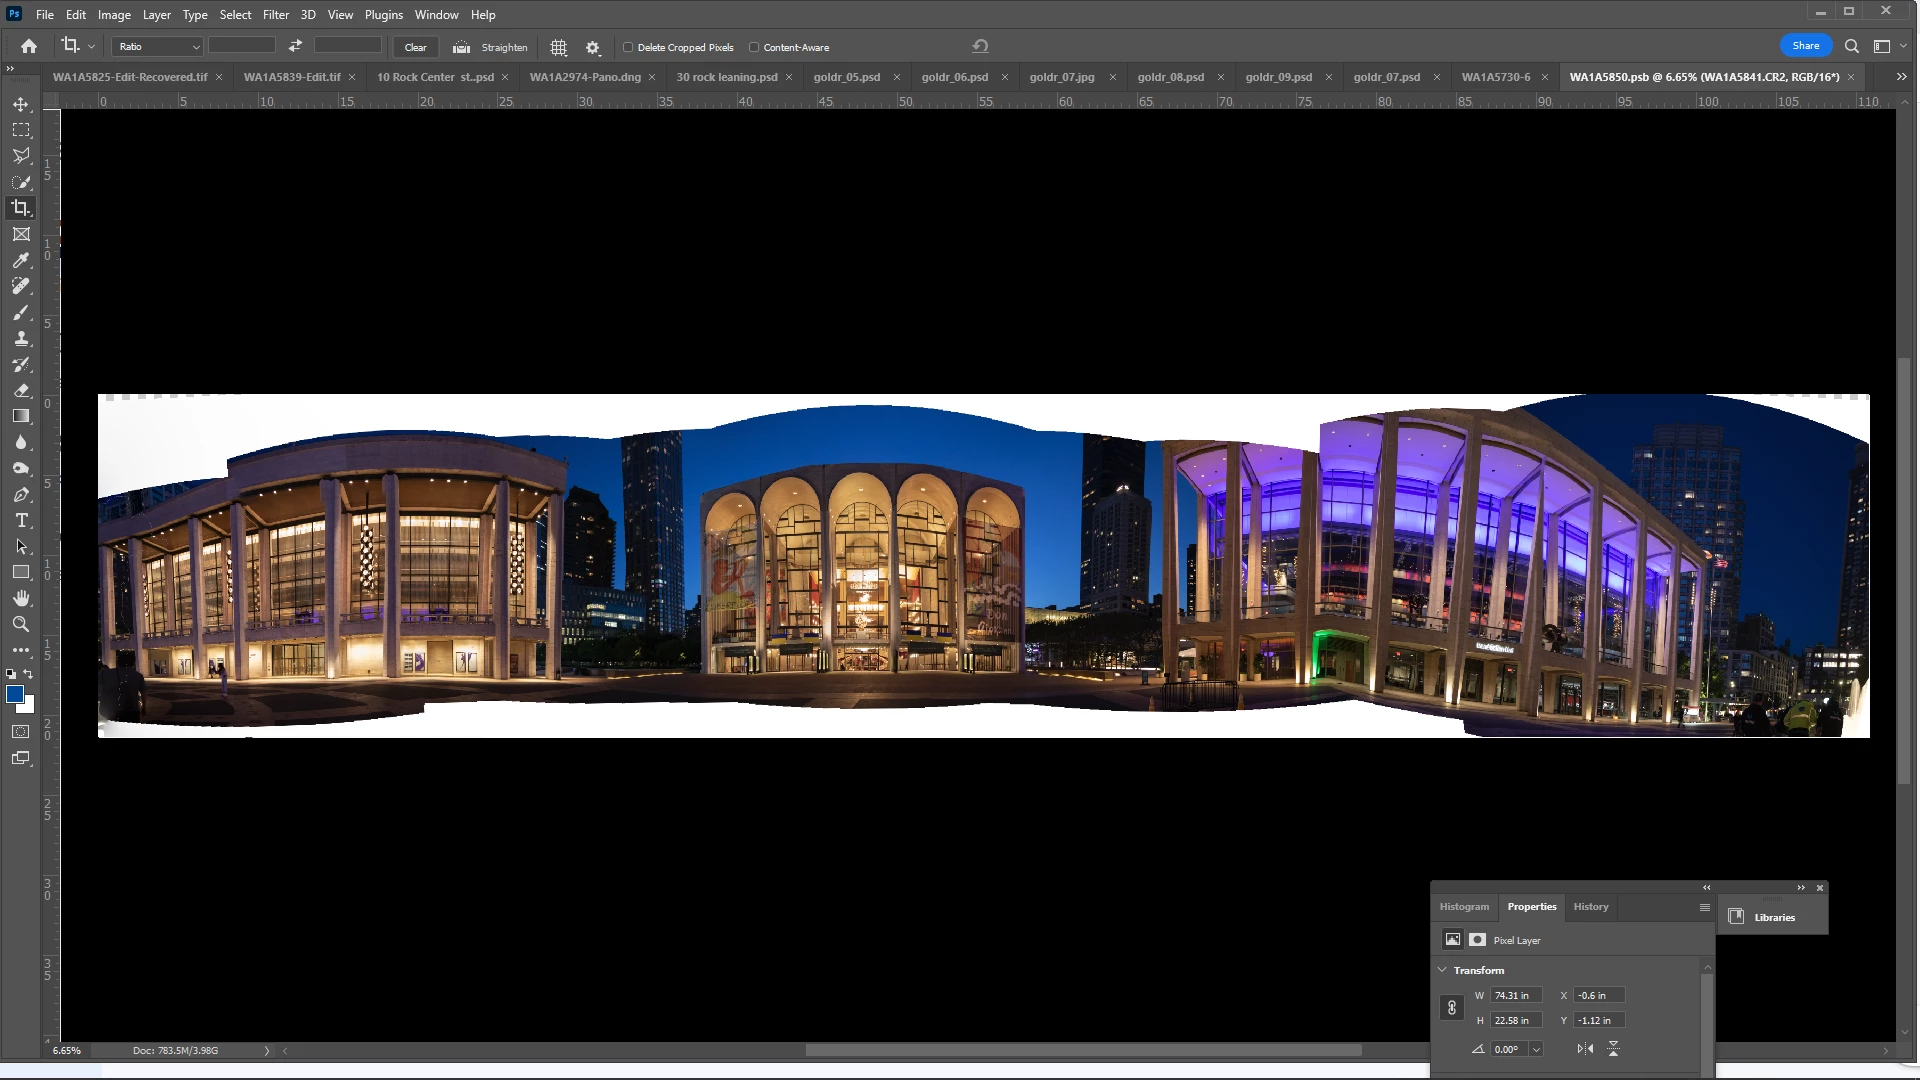Click the Clear button
The height and width of the screenshot is (1080, 1920).
click(415, 47)
